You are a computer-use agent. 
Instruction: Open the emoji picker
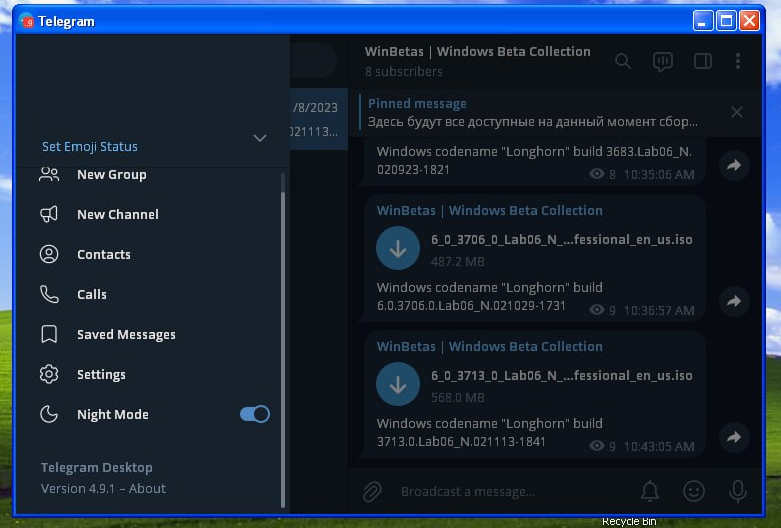click(x=693, y=491)
